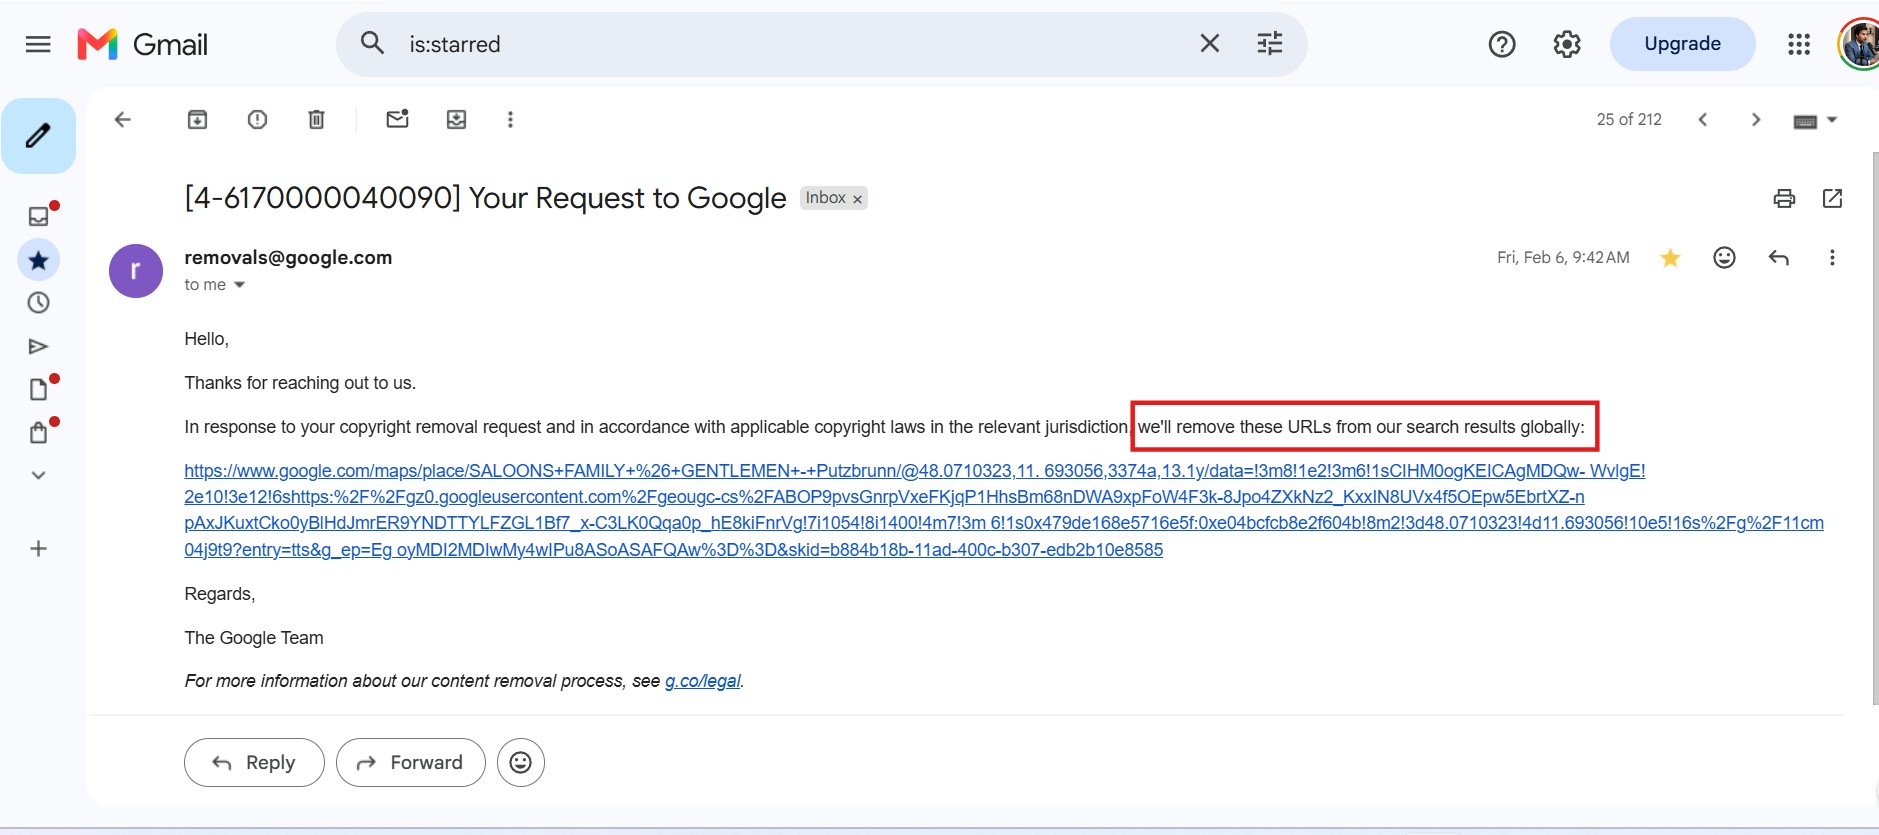
Task: Open the email in a new window
Action: coord(1832,198)
